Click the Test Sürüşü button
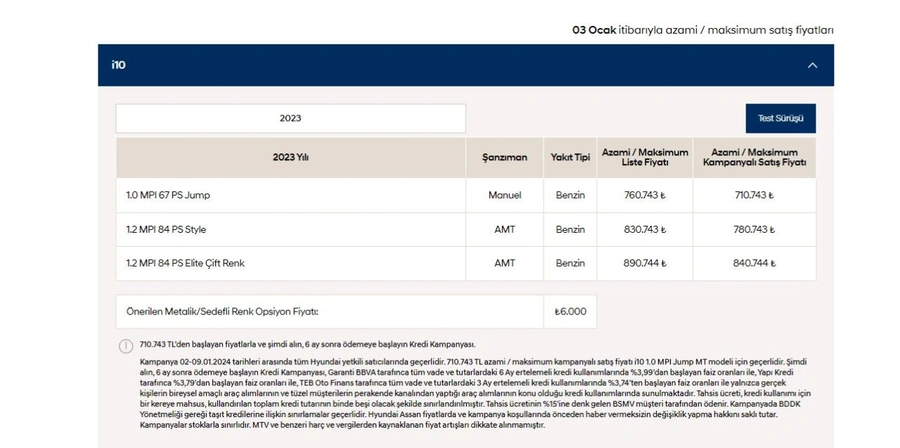The width and height of the screenshot is (900, 448). pyautogui.click(x=781, y=118)
